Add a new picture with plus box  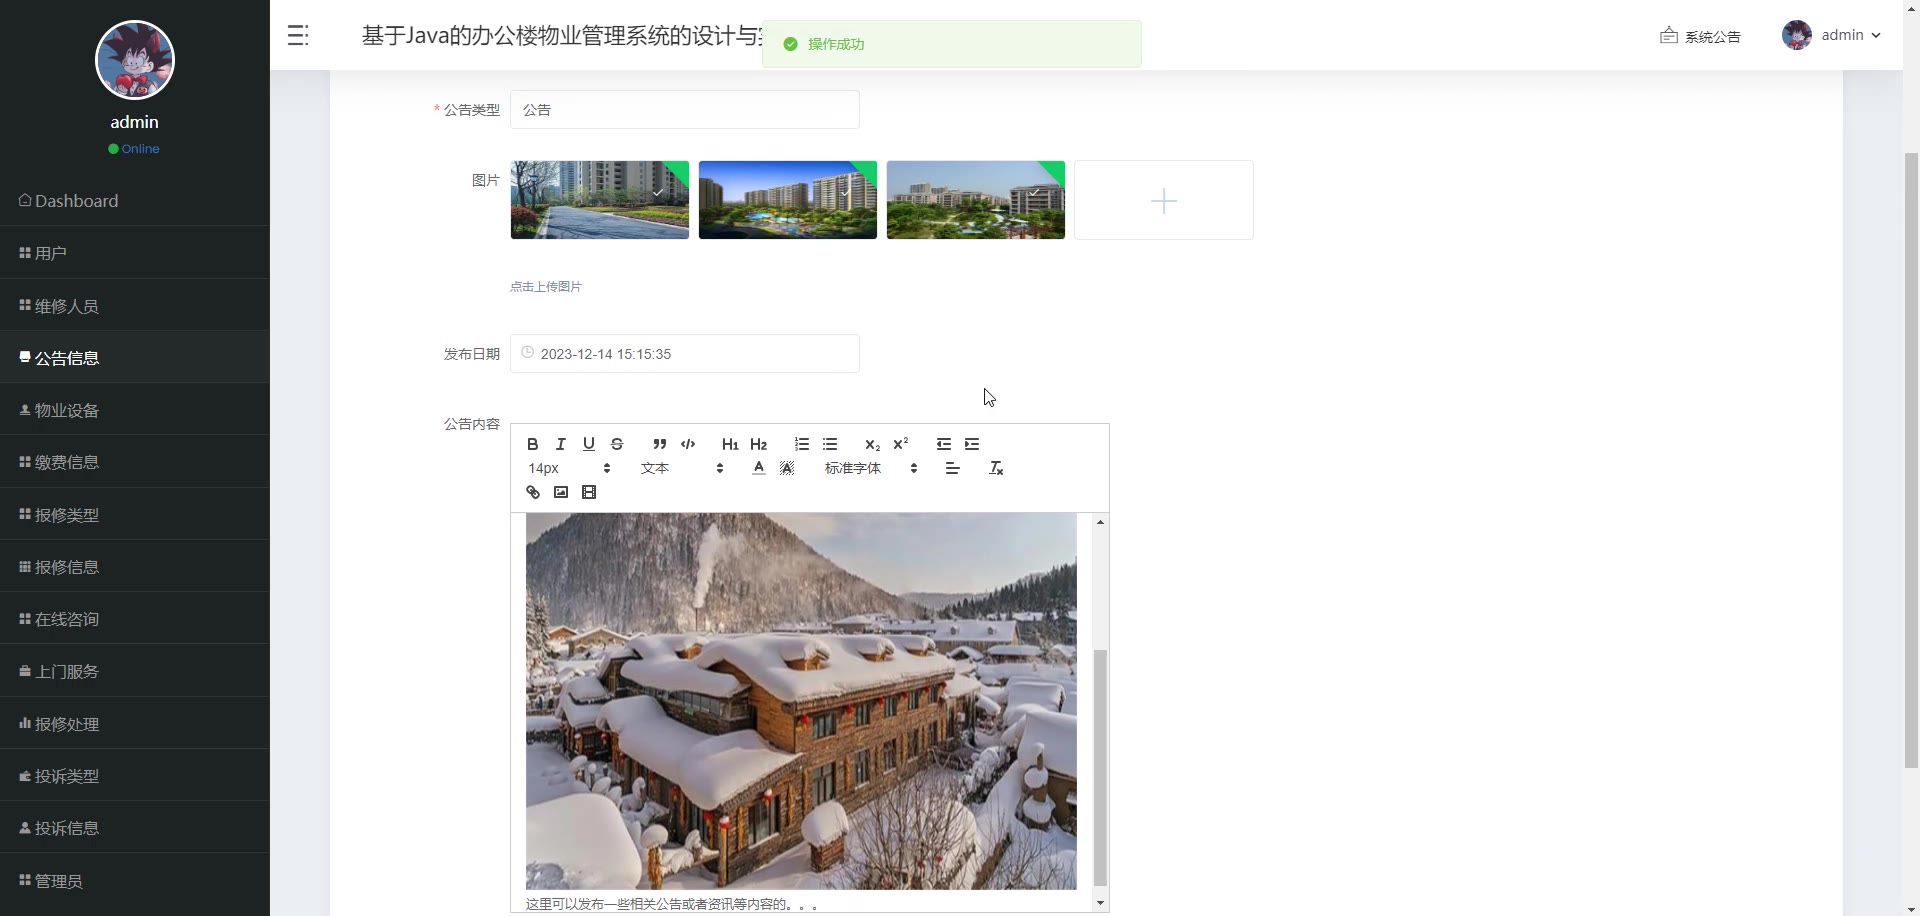tap(1164, 200)
